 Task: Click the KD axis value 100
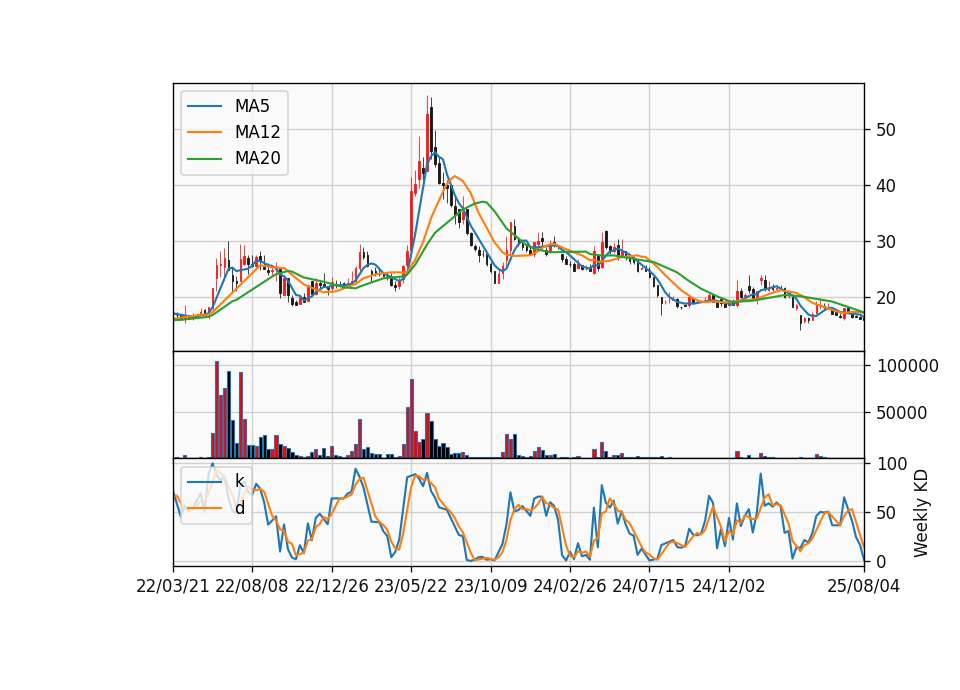pyautogui.click(x=891, y=464)
